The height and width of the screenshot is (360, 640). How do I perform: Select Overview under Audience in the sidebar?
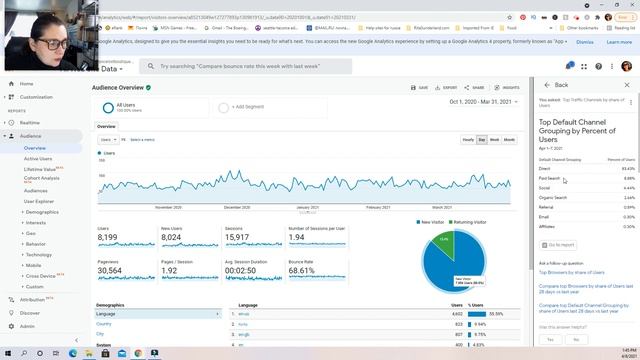click(35, 148)
